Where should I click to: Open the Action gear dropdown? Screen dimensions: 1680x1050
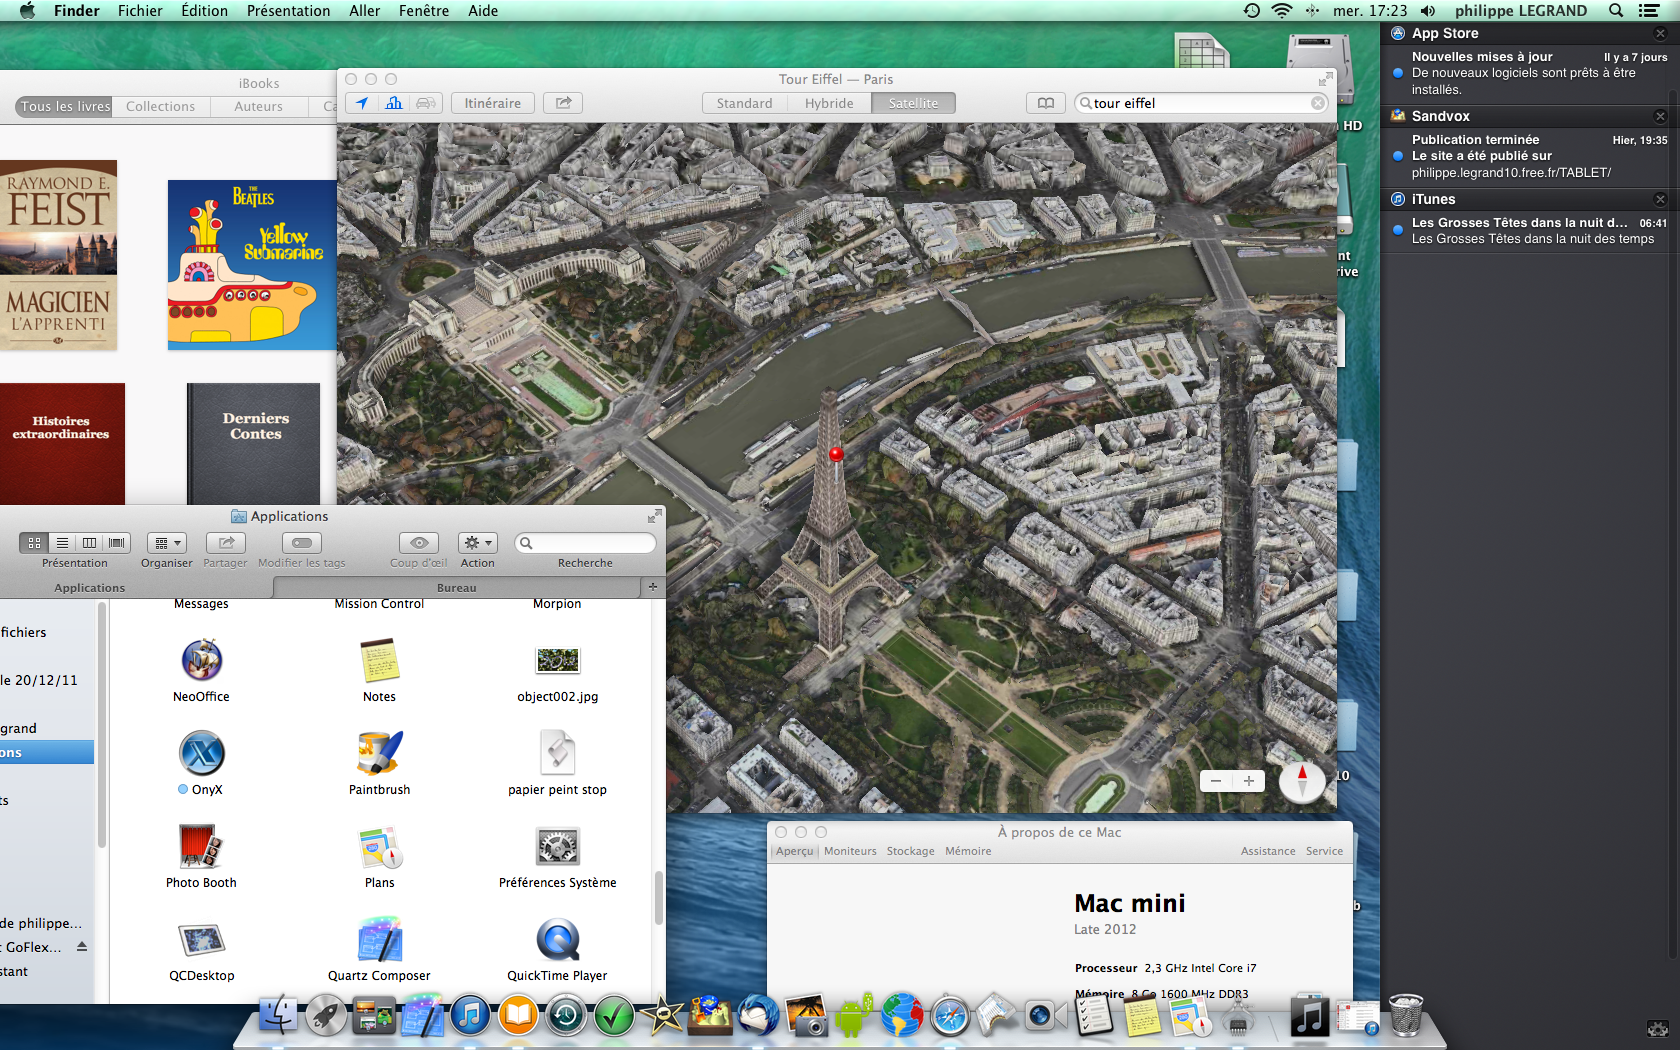(x=478, y=543)
